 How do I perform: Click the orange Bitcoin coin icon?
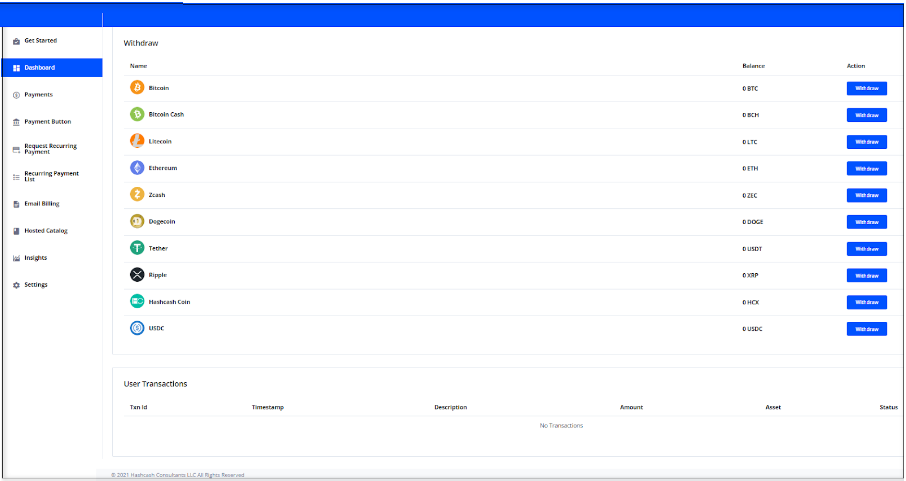tap(137, 88)
